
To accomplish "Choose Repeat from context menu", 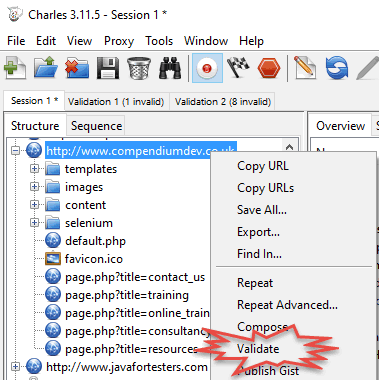I will pyautogui.click(x=255, y=283).
